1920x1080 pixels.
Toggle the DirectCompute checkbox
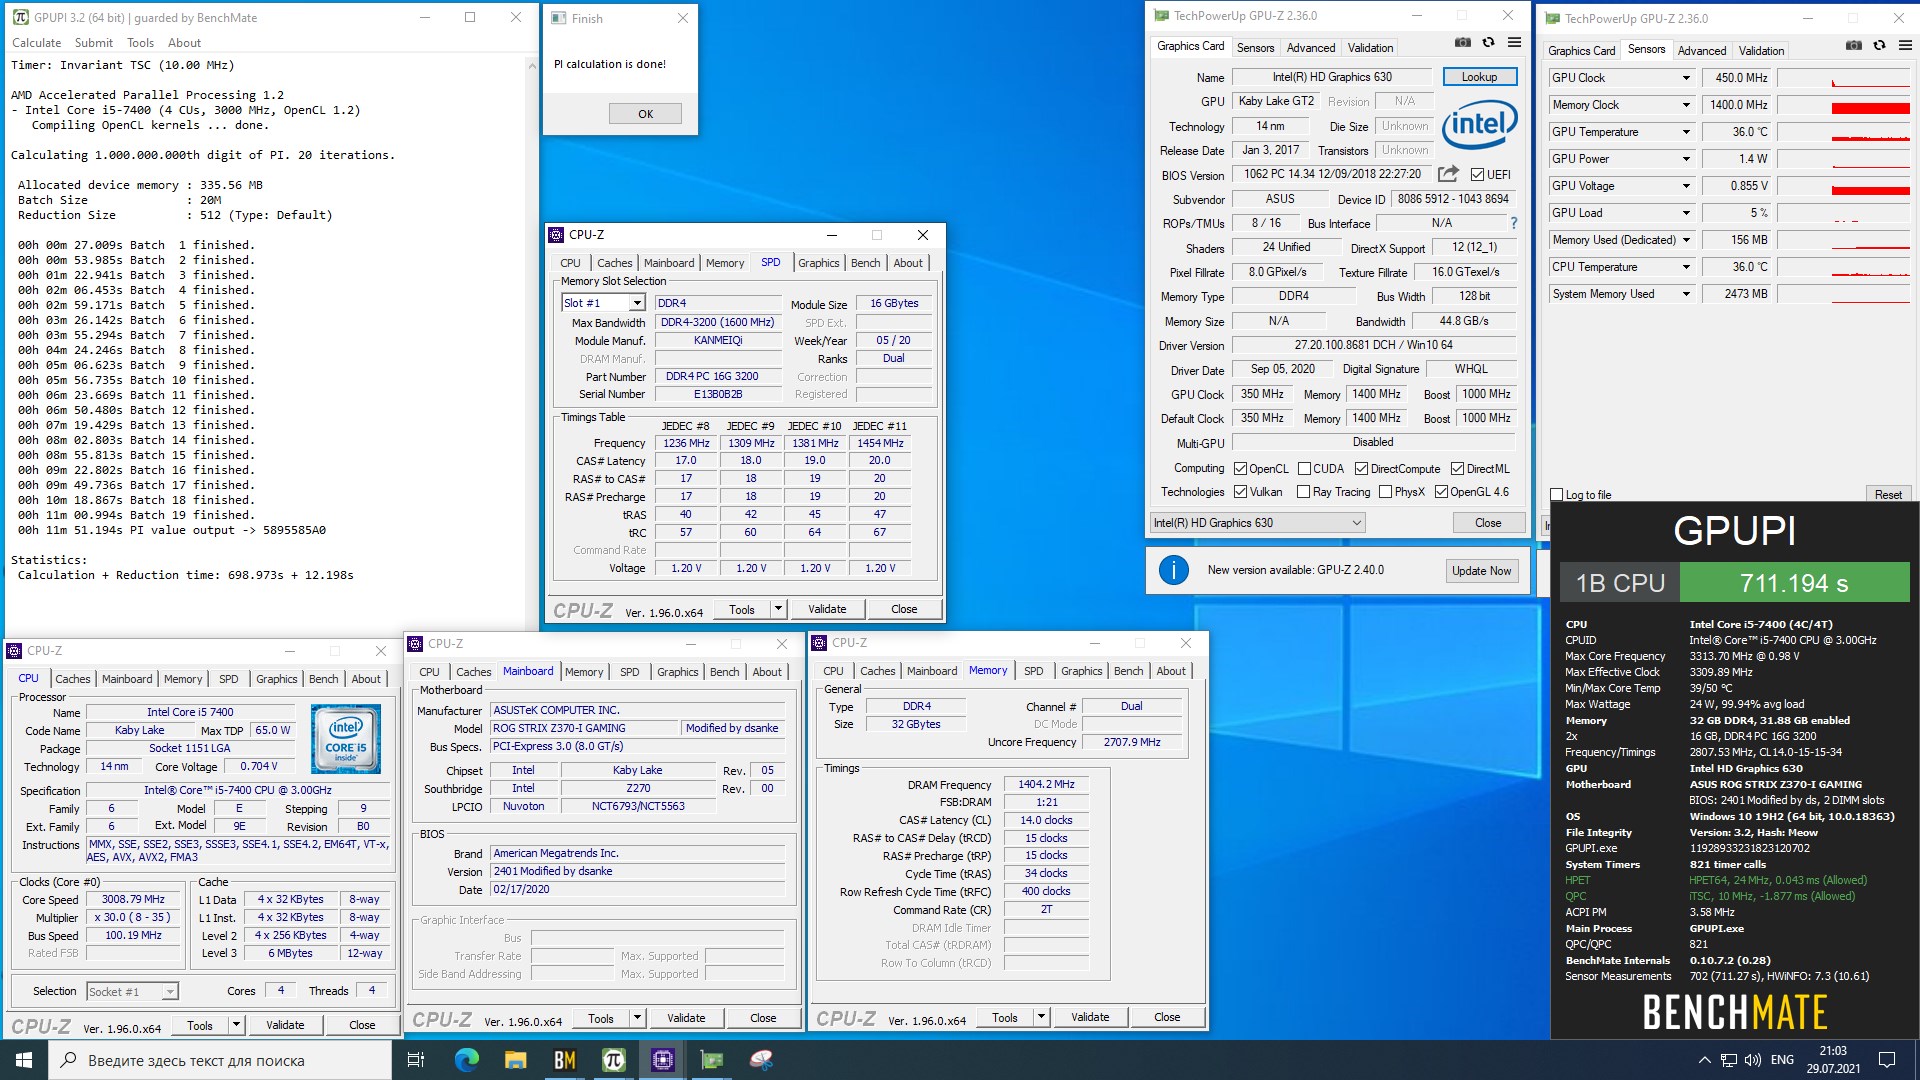(1361, 469)
